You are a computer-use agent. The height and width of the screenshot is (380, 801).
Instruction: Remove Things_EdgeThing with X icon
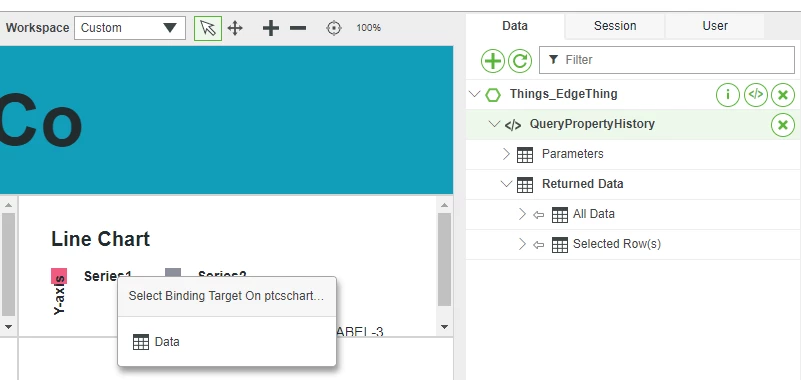click(783, 95)
